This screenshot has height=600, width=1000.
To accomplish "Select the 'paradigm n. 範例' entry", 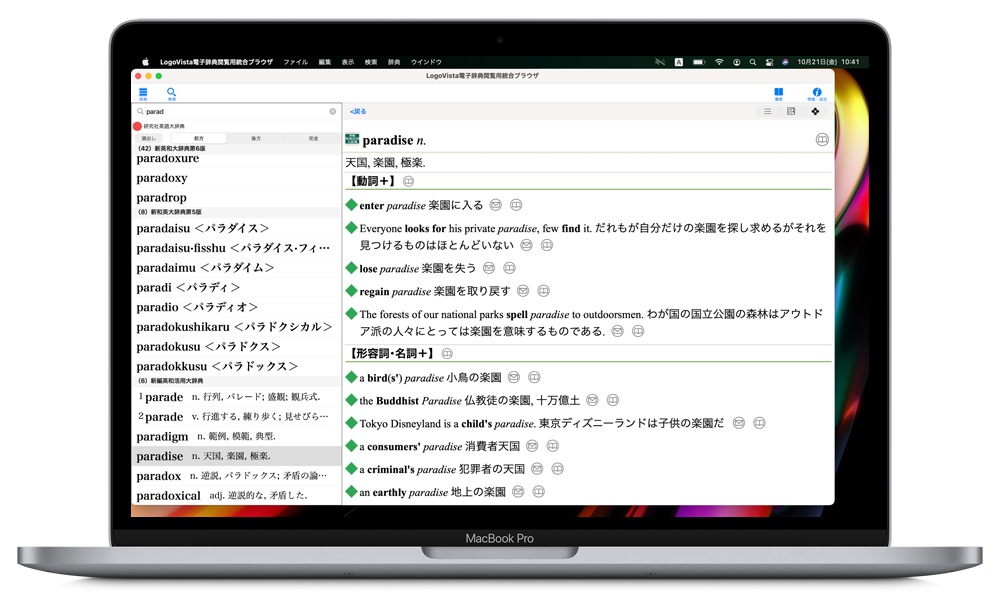I will (x=236, y=437).
